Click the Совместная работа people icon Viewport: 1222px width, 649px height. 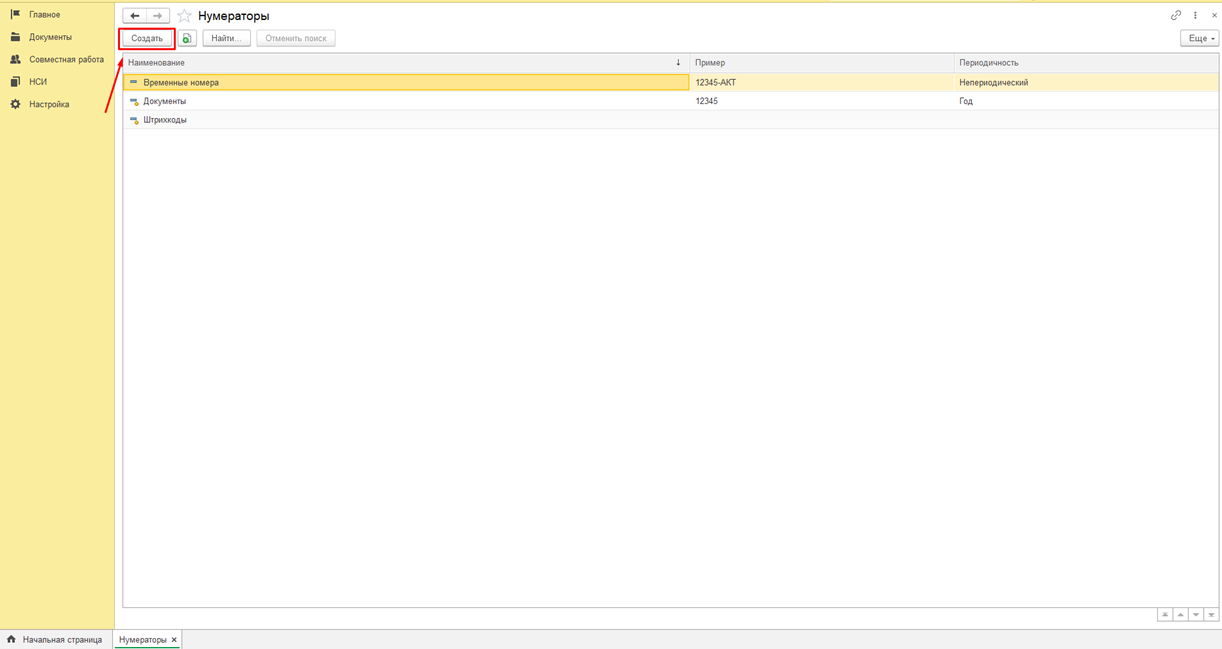tap(15, 59)
